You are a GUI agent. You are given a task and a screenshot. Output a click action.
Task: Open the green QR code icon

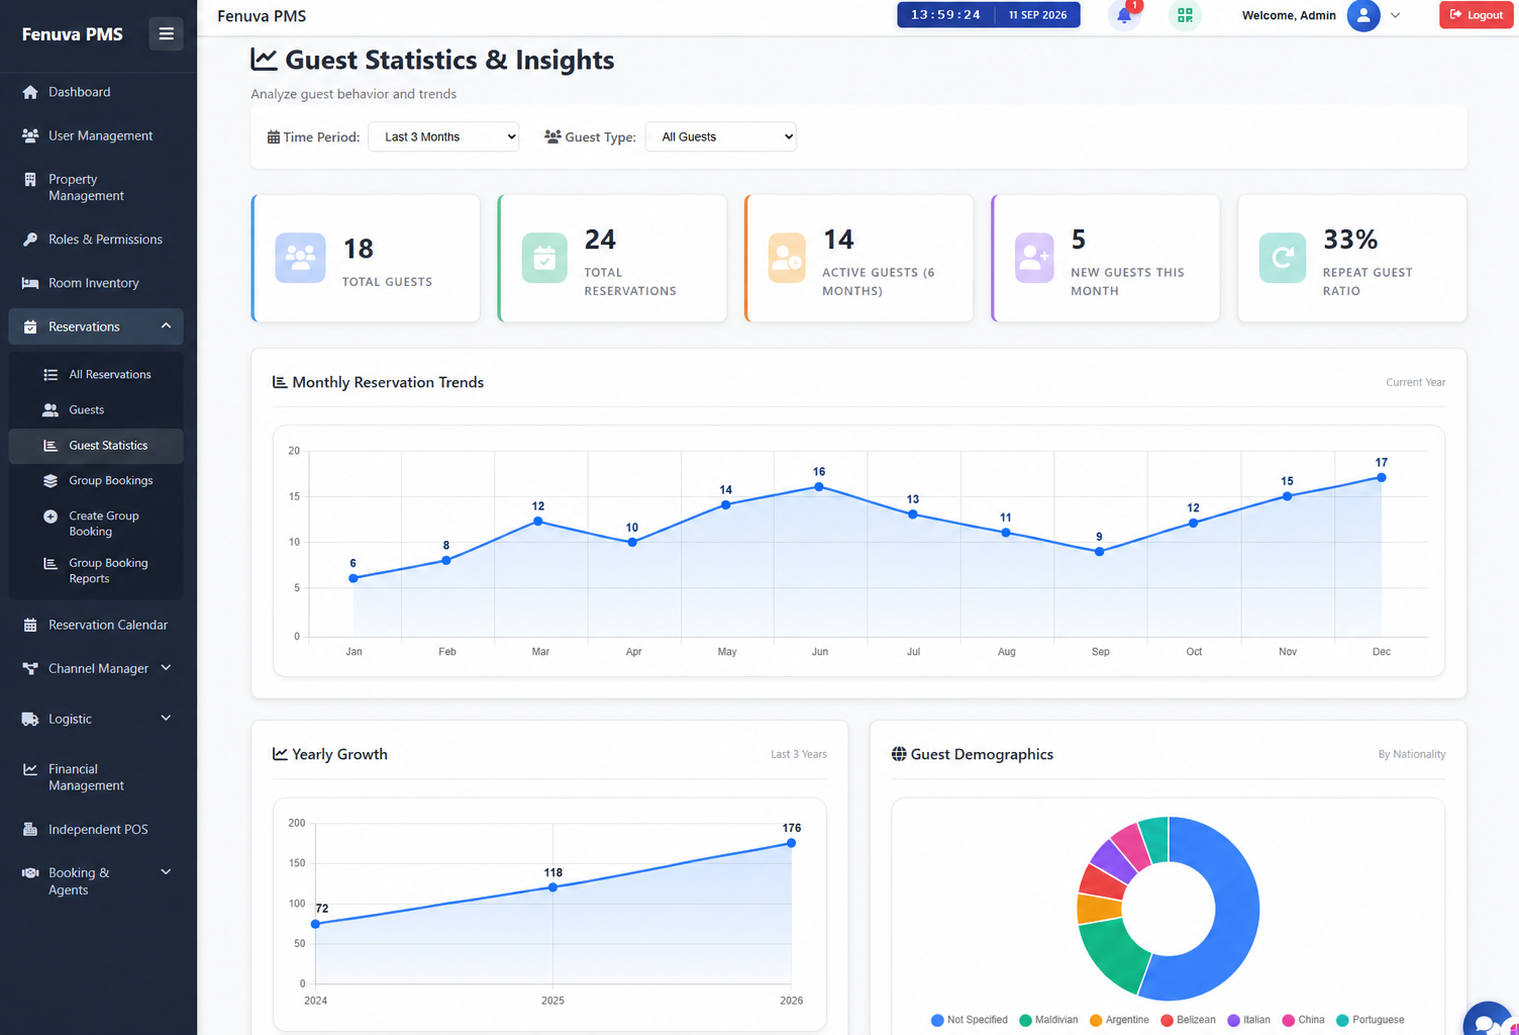(x=1185, y=15)
